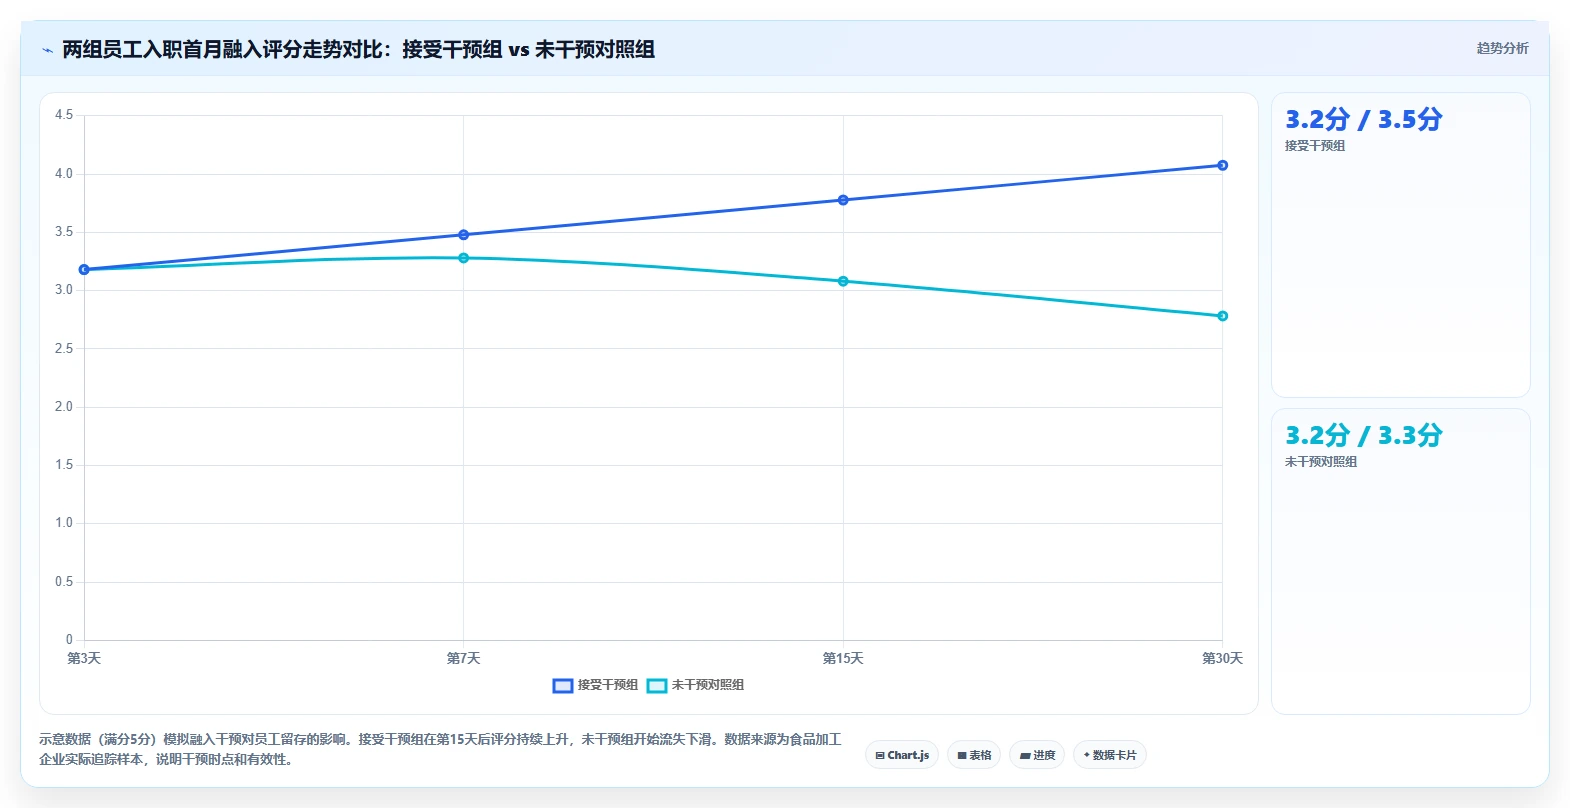Screen dimensions: 1570x808
Task: Click the 3.2分 / 3.5分 stat value
Action: tap(1363, 120)
